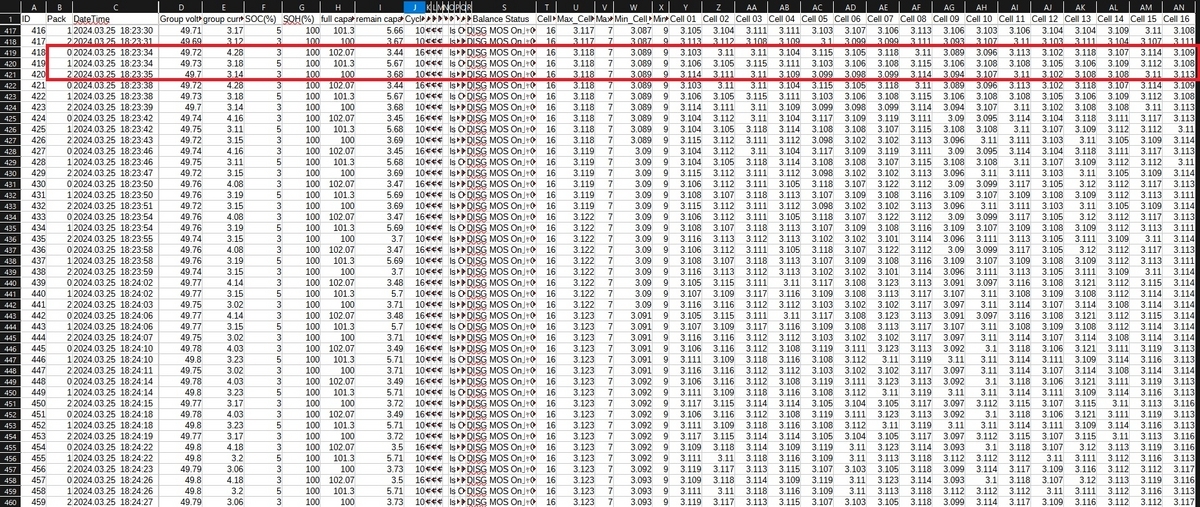
Task: Click the 'Group volt' header cell
Action: click(181, 19)
